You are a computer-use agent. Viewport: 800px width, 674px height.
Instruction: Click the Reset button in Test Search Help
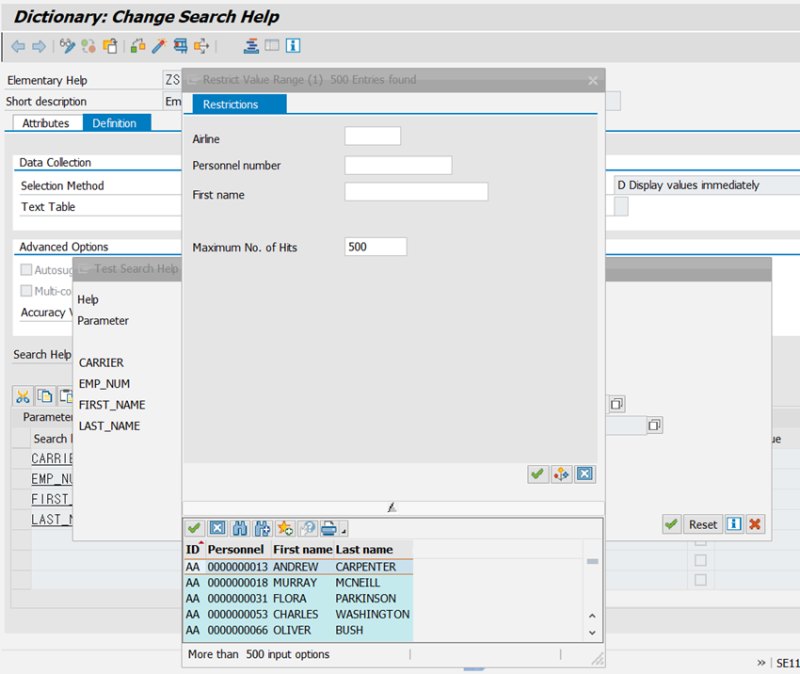click(703, 524)
